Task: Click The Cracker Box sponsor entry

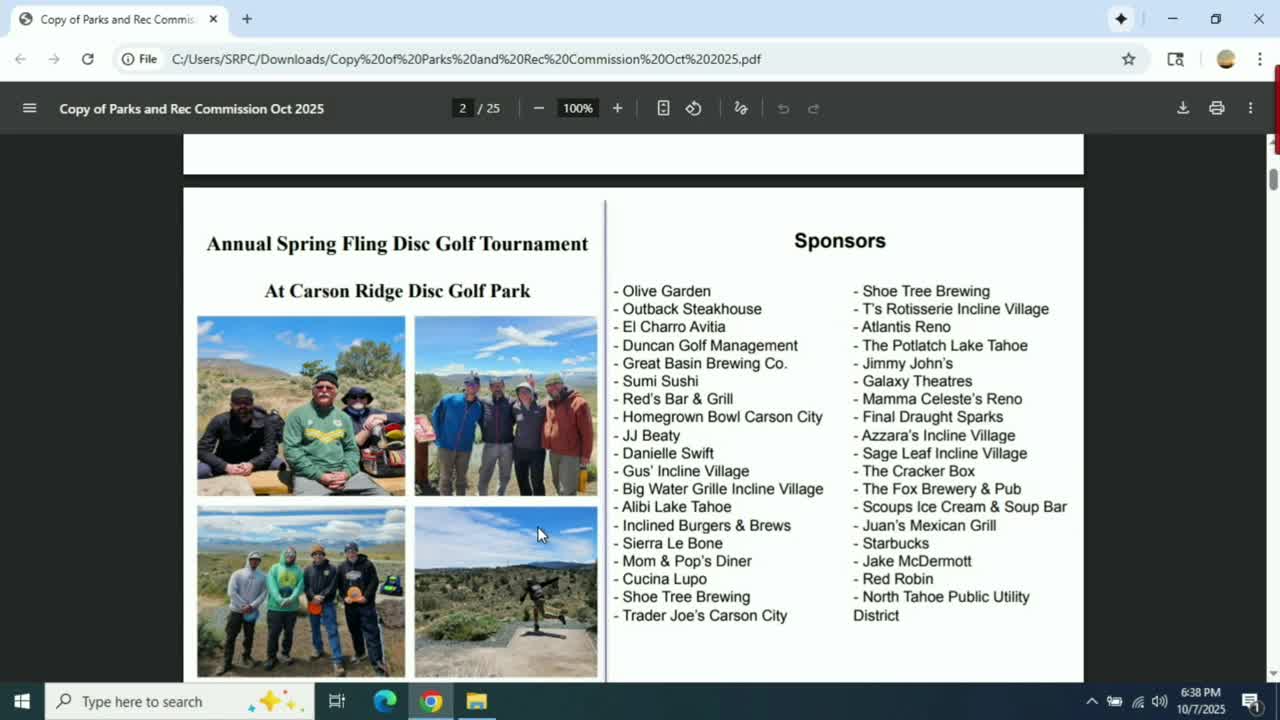Action: 914,471
